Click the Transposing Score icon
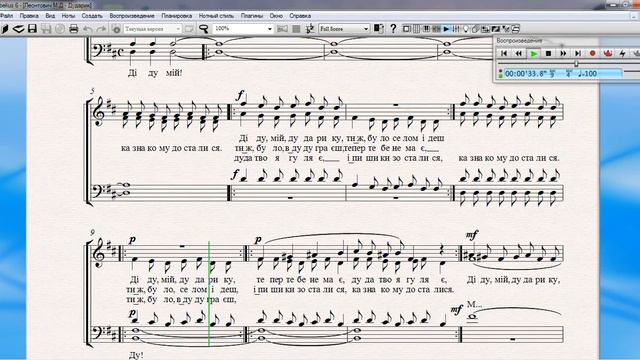This screenshot has width=640, height=360. point(310,29)
